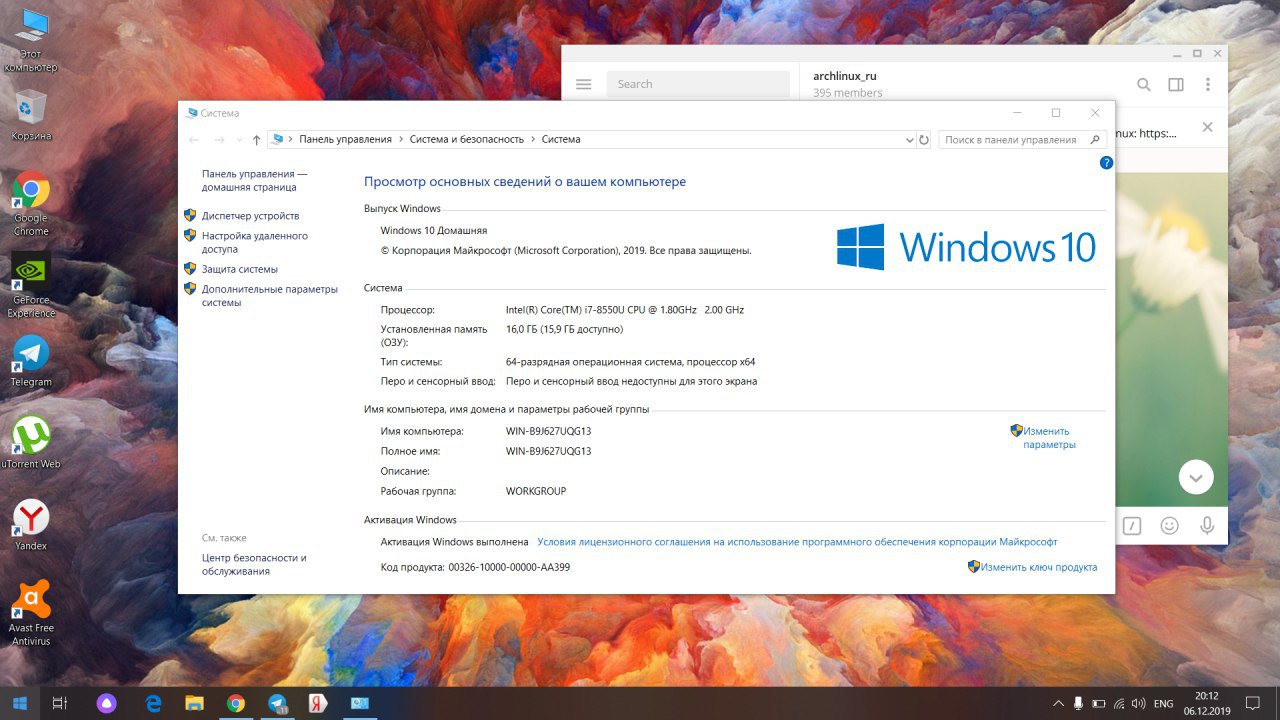Select Панель управления breadcrumb
1280x720 pixels.
(346, 140)
